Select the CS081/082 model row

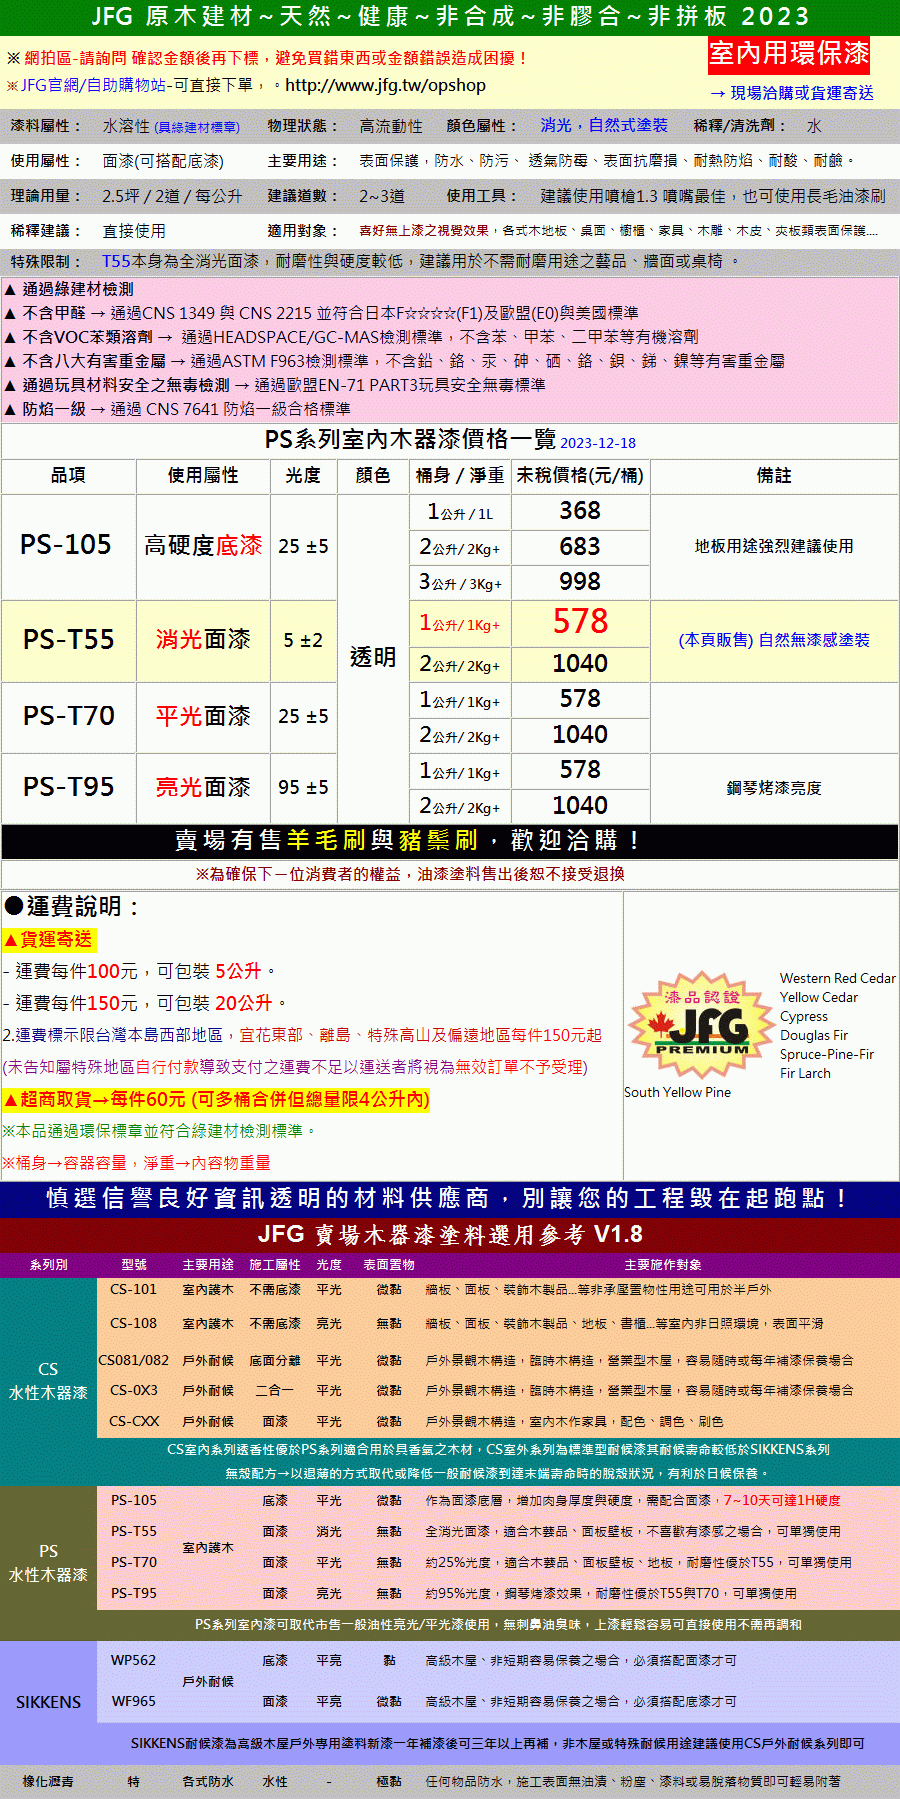pos(498,1361)
